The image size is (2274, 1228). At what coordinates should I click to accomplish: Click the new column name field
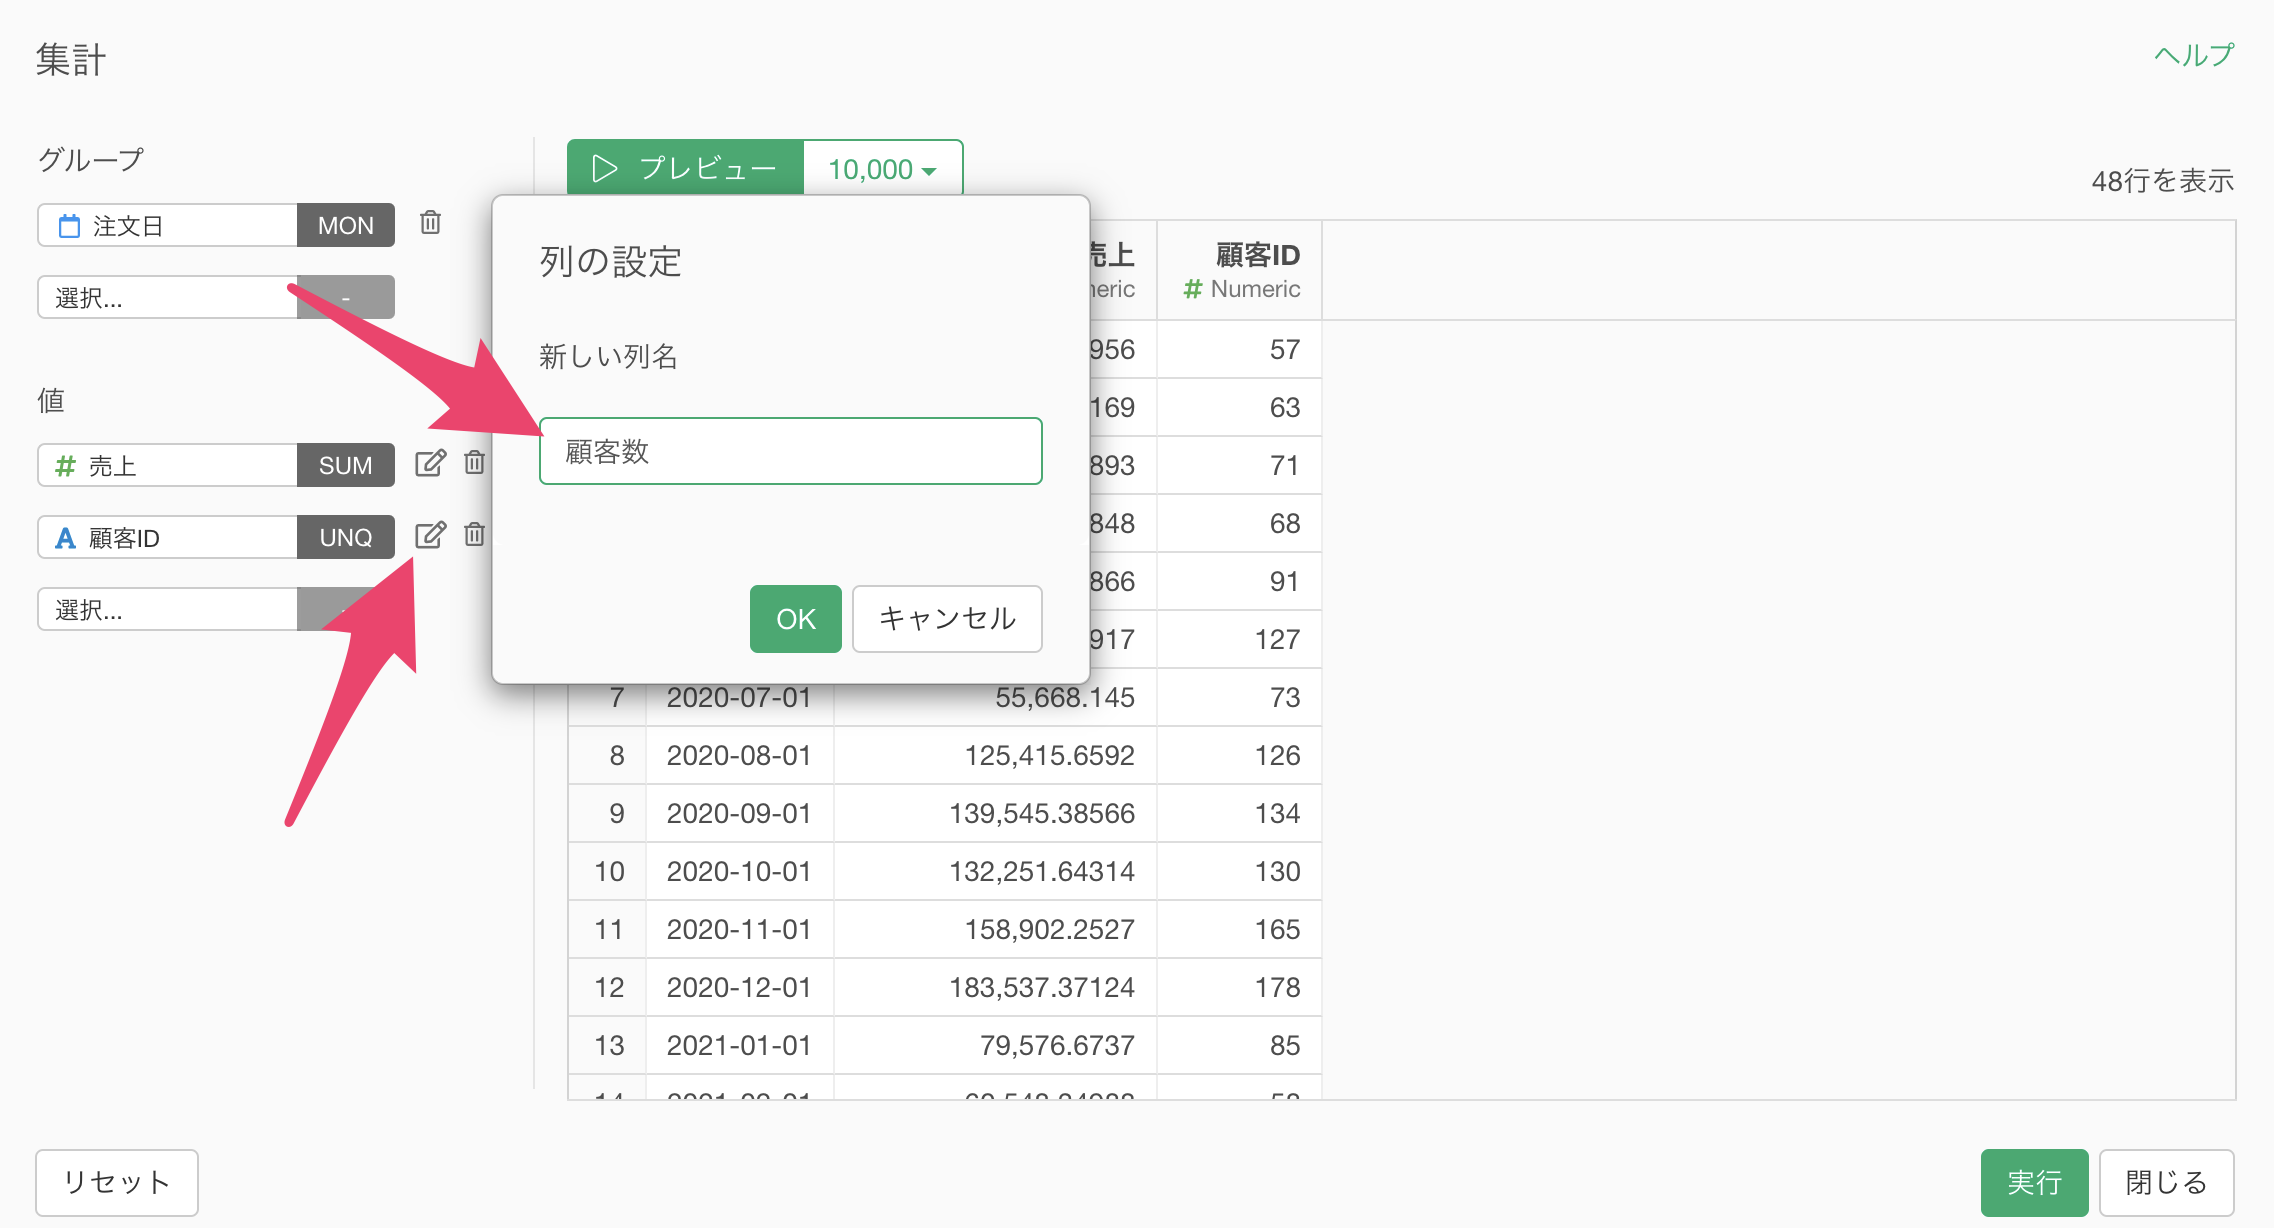(790, 451)
